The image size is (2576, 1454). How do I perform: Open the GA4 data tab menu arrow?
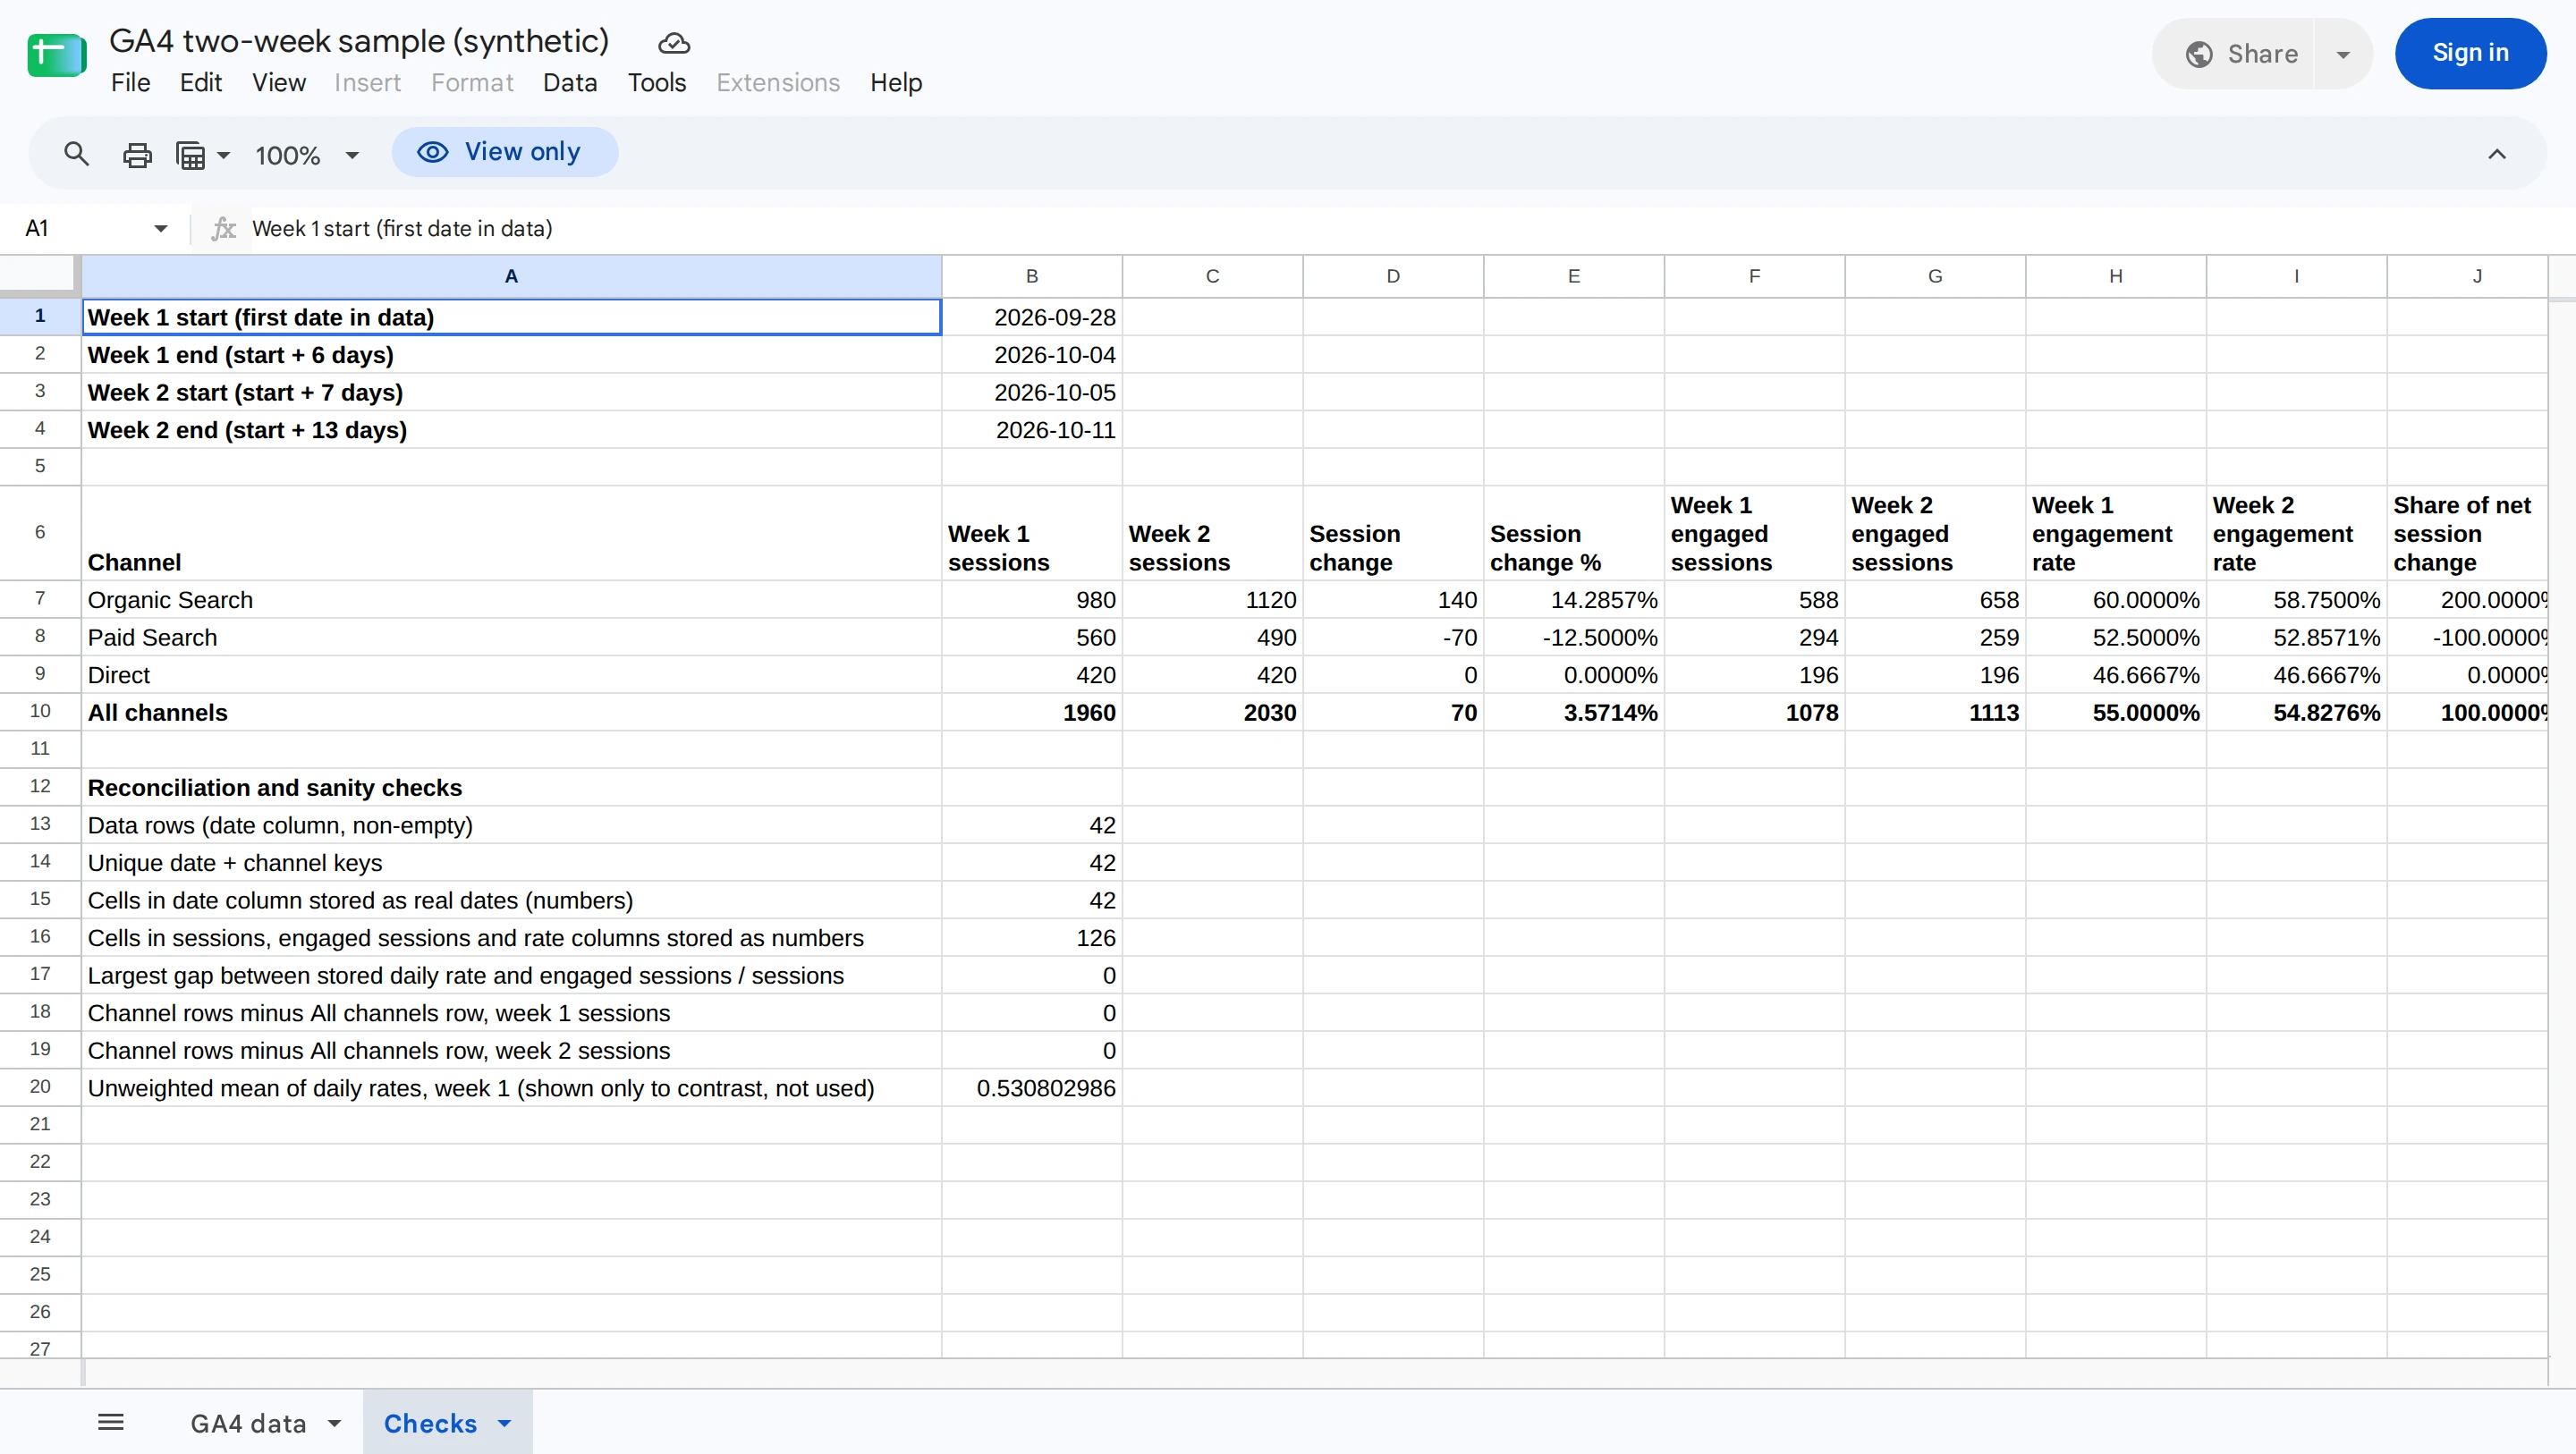click(x=335, y=1423)
